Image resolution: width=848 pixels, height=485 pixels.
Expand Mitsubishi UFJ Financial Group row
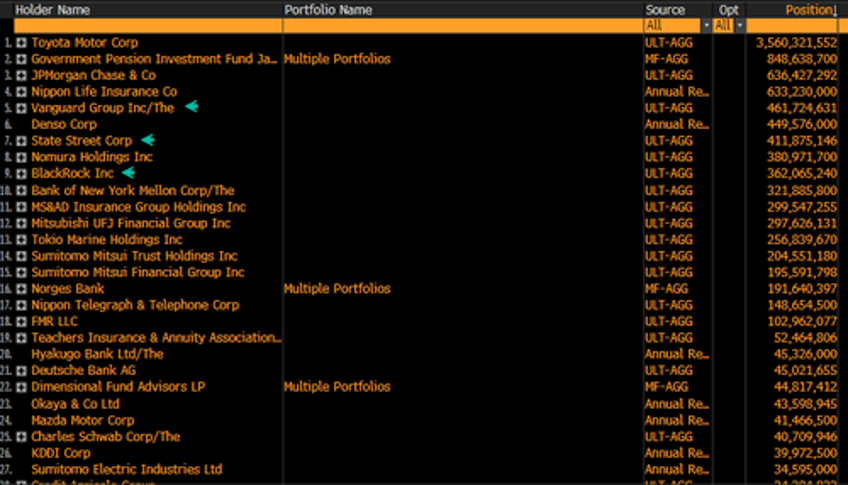pyautogui.click(x=21, y=223)
